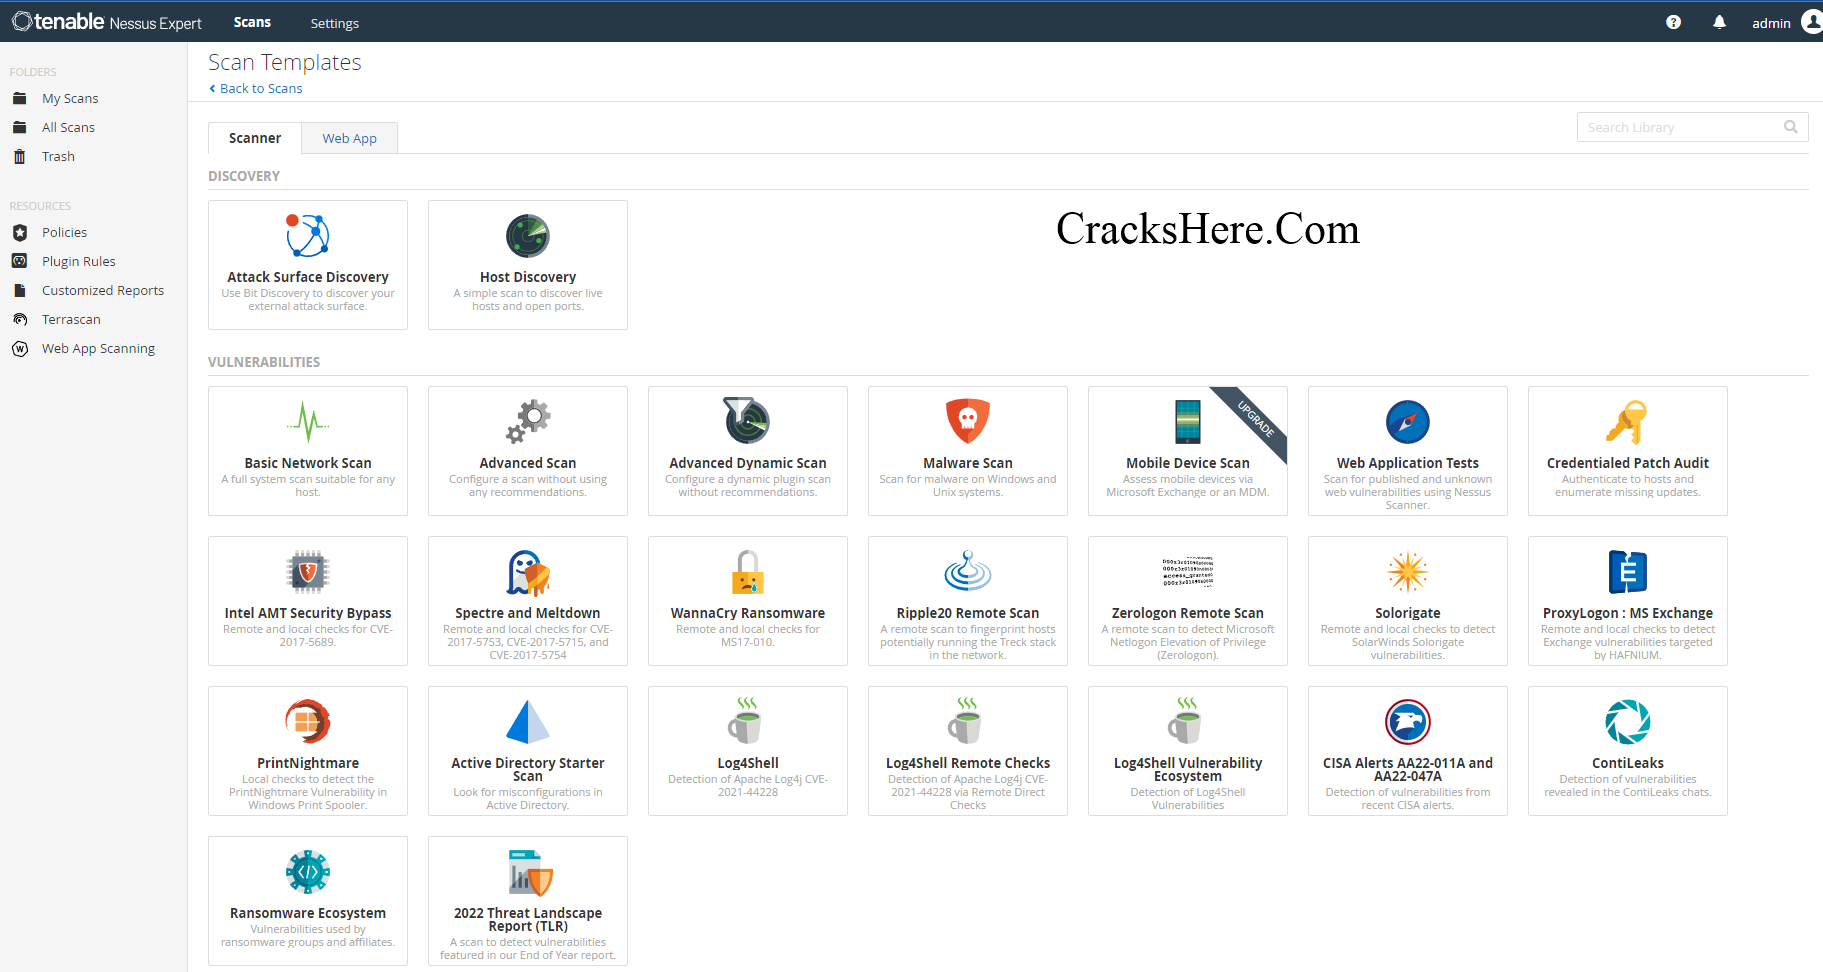Screen dimensions: 1823x972
Task: Click the PrintNightmare description text
Action: [x=308, y=792]
